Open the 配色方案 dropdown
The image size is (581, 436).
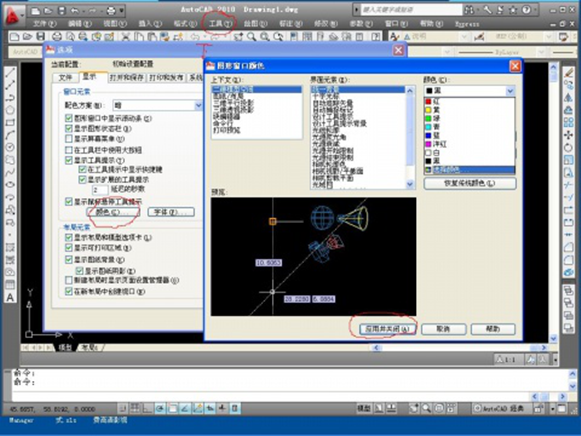158,106
